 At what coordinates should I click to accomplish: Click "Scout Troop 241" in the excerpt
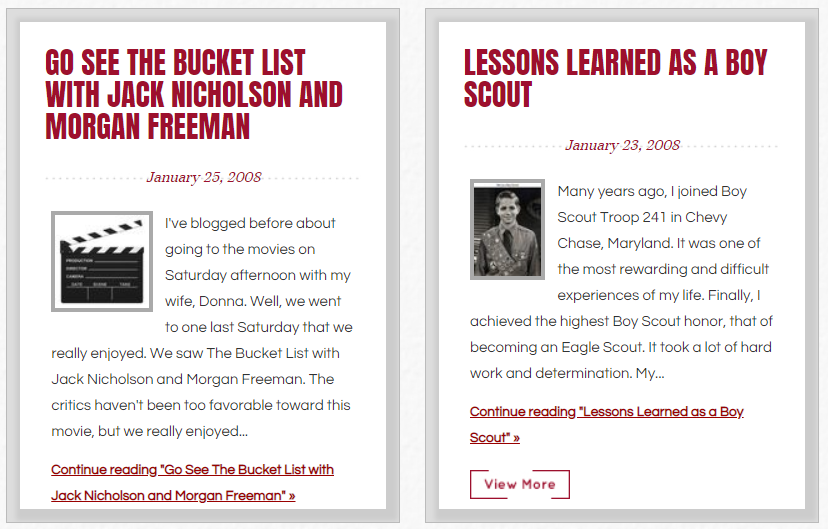[615, 217]
